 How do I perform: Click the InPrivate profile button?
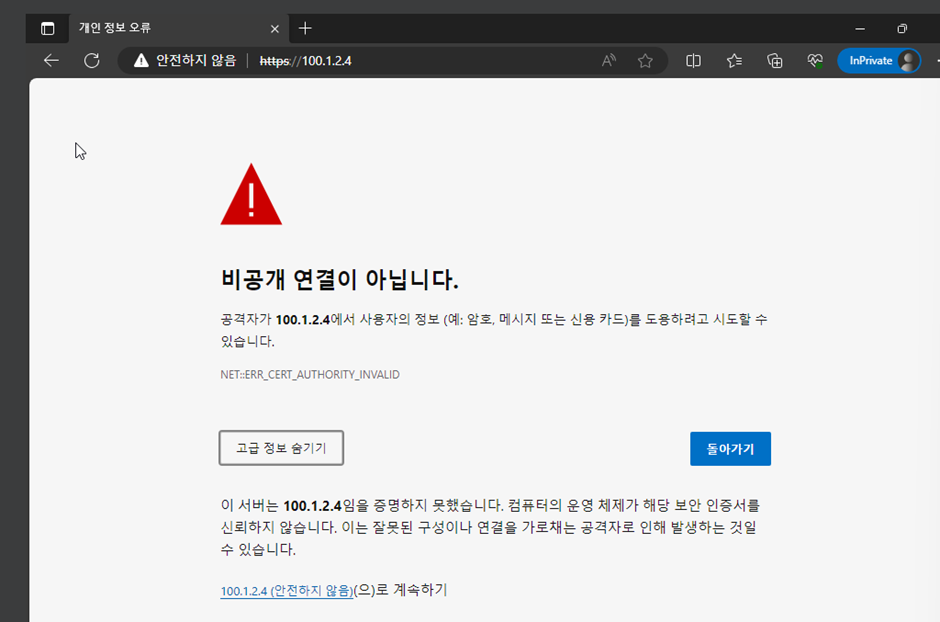(879, 61)
